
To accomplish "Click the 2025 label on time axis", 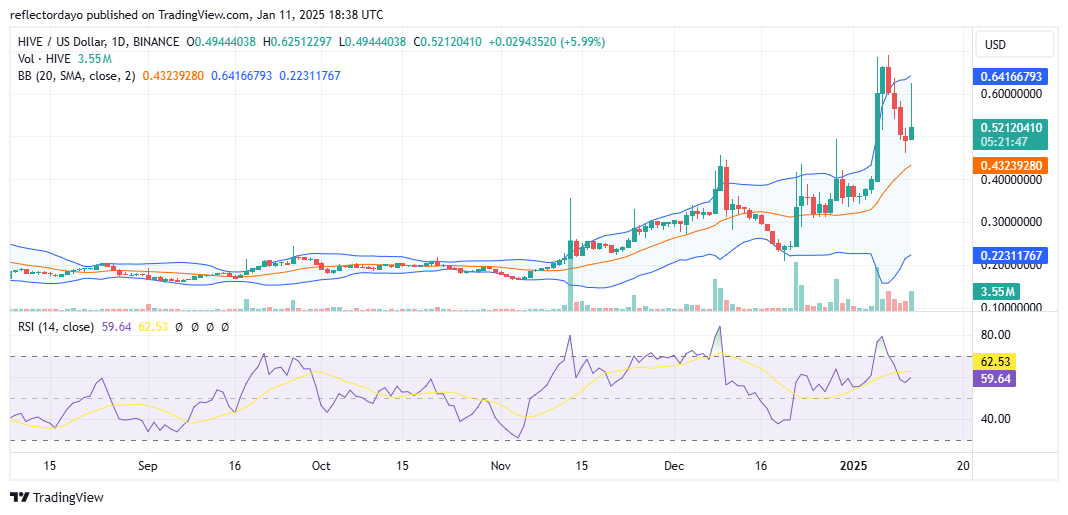I will 853,466.
